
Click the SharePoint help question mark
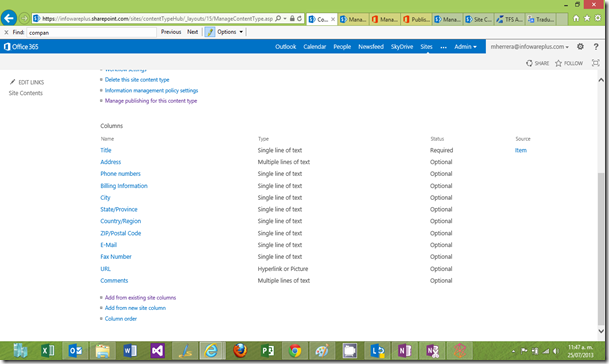point(596,47)
